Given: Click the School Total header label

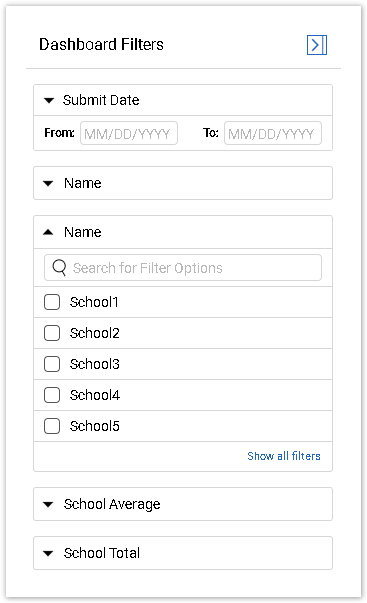Looking at the screenshot, I should (102, 553).
